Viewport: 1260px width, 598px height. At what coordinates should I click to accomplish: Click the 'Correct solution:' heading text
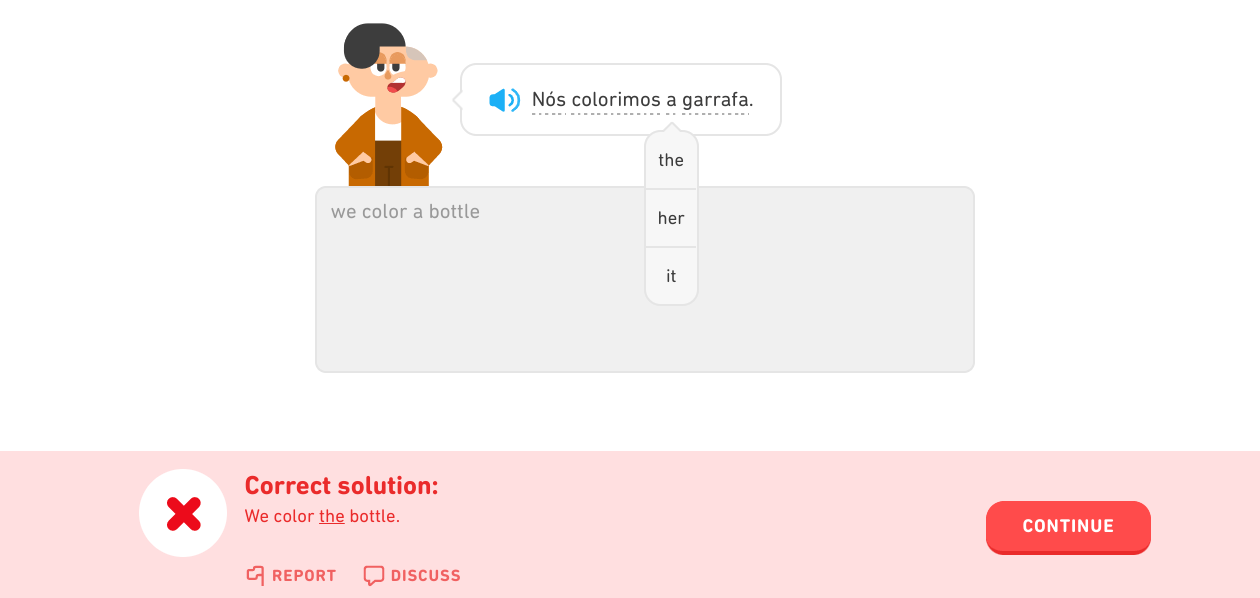[341, 485]
